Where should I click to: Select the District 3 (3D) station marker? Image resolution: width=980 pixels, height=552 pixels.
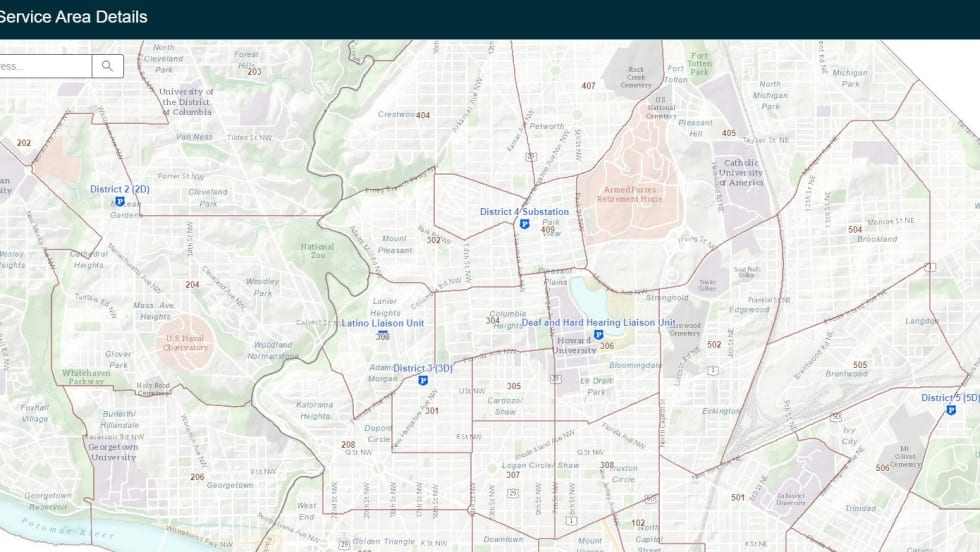423,380
